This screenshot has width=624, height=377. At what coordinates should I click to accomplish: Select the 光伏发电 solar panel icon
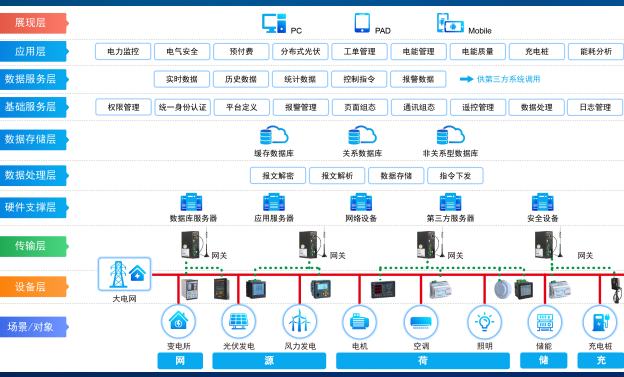(x=238, y=322)
